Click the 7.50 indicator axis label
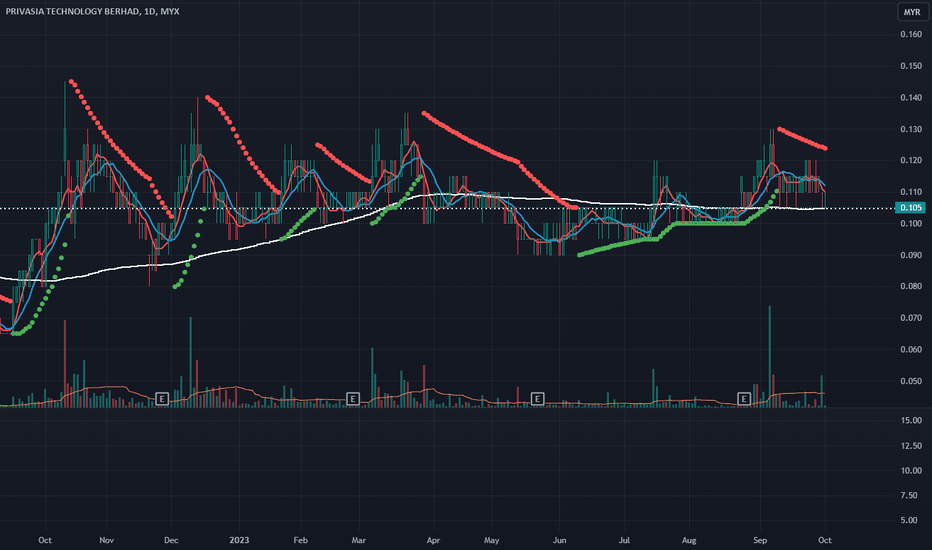Screen dimensions: 932x550 pos(909,495)
